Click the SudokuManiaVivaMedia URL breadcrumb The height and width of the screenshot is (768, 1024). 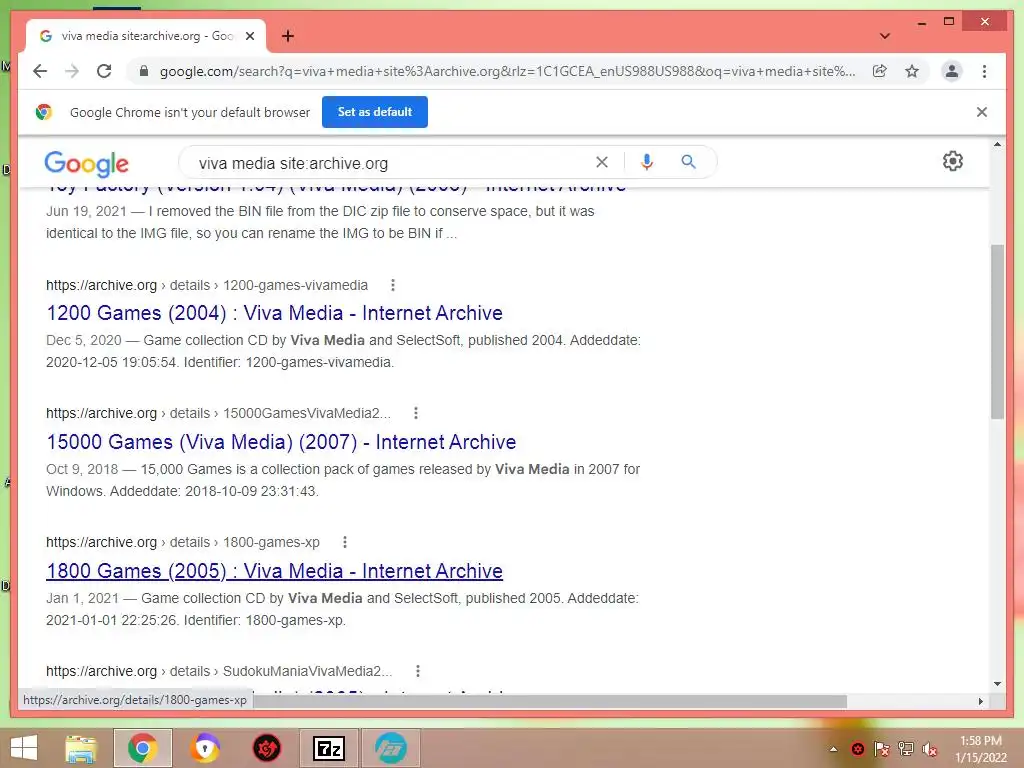pos(219,671)
